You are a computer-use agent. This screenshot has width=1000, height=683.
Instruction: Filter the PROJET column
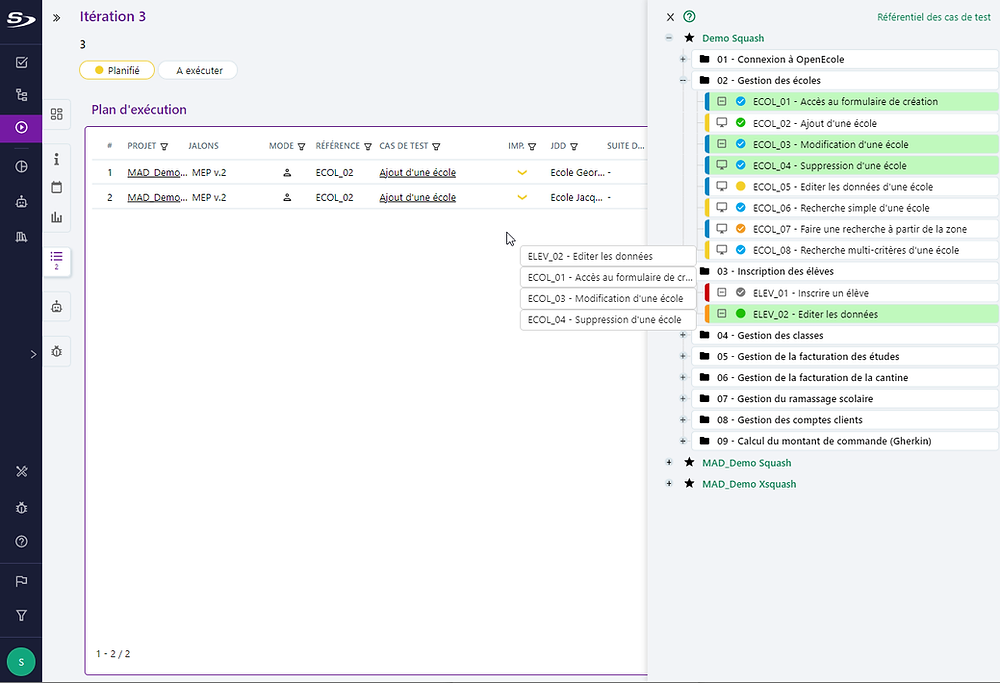pos(164,147)
